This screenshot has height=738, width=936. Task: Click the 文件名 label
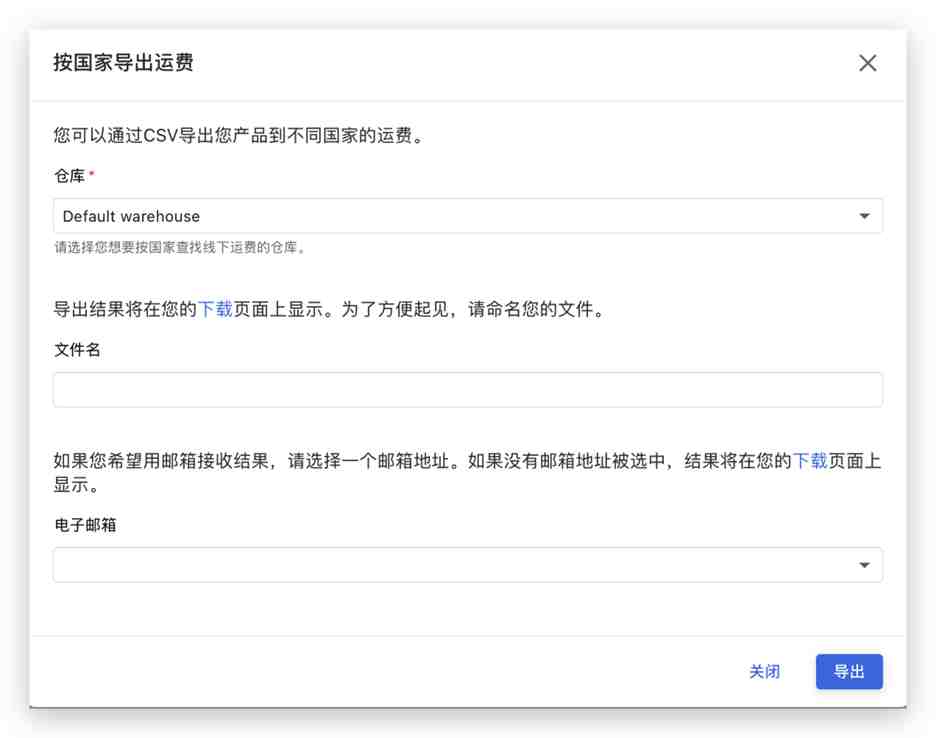[x=77, y=350]
